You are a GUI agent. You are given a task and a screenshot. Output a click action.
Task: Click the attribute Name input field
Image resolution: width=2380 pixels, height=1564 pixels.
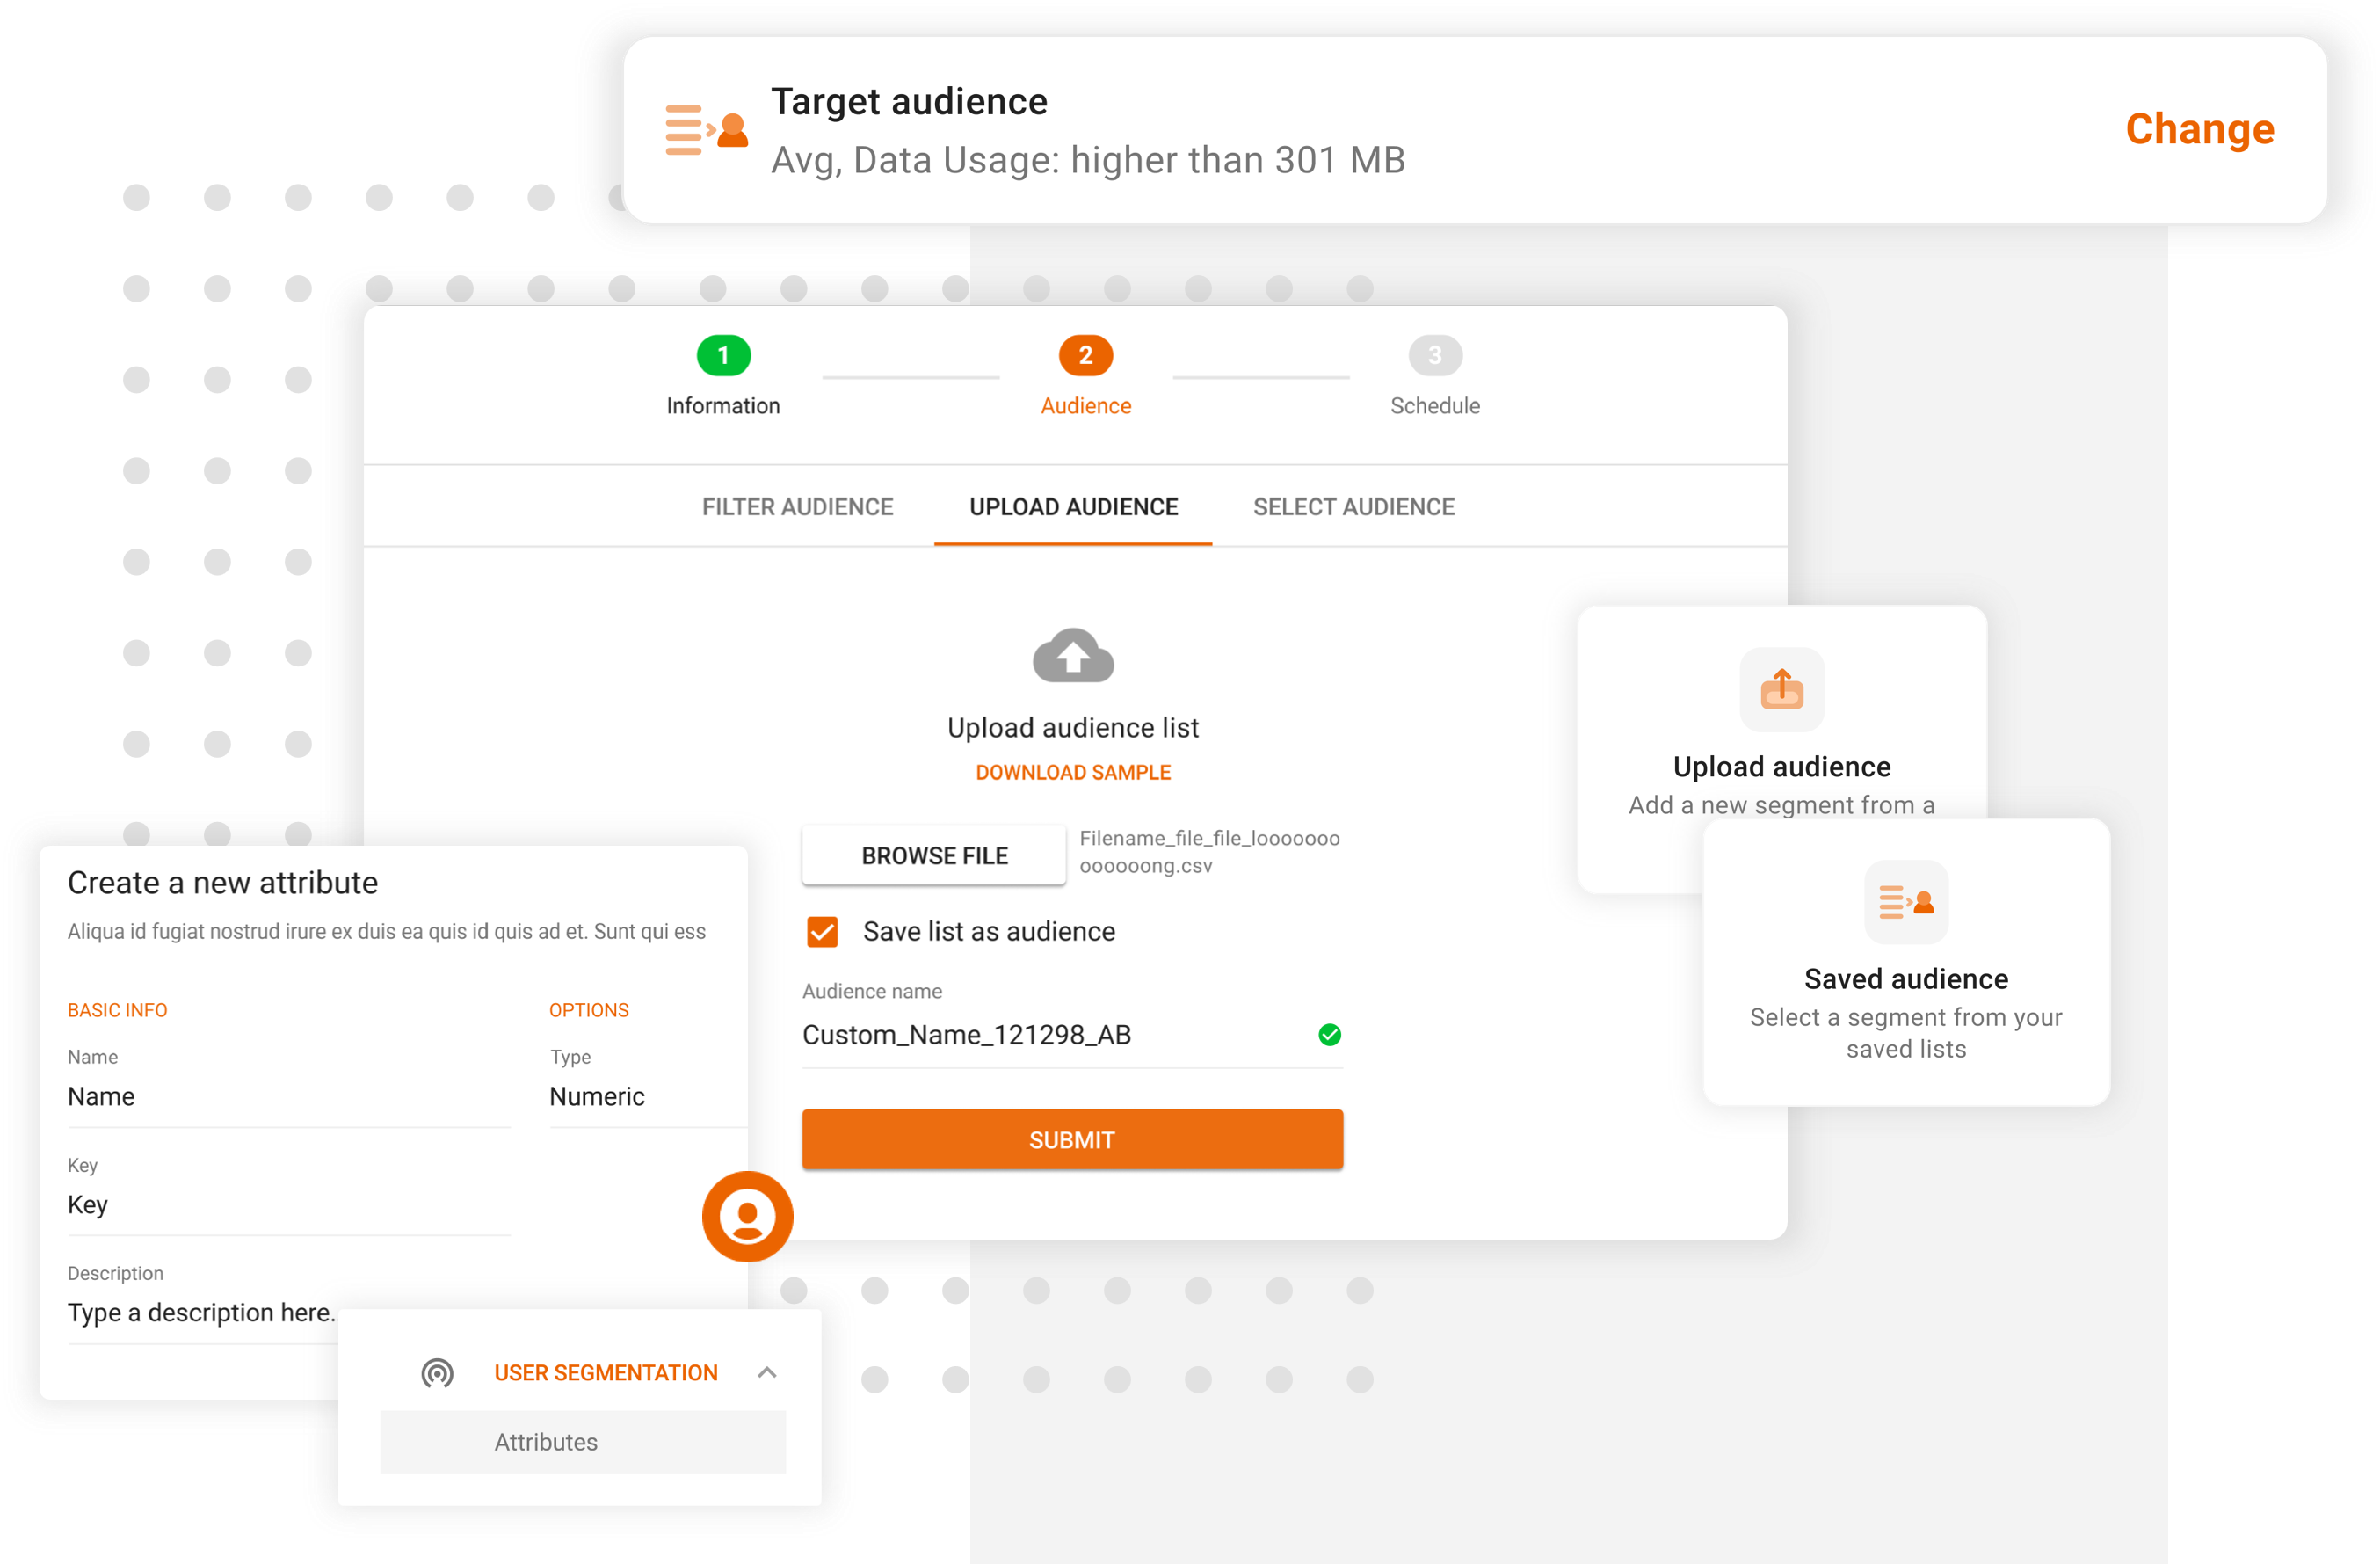pyautogui.click(x=288, y=1097)
